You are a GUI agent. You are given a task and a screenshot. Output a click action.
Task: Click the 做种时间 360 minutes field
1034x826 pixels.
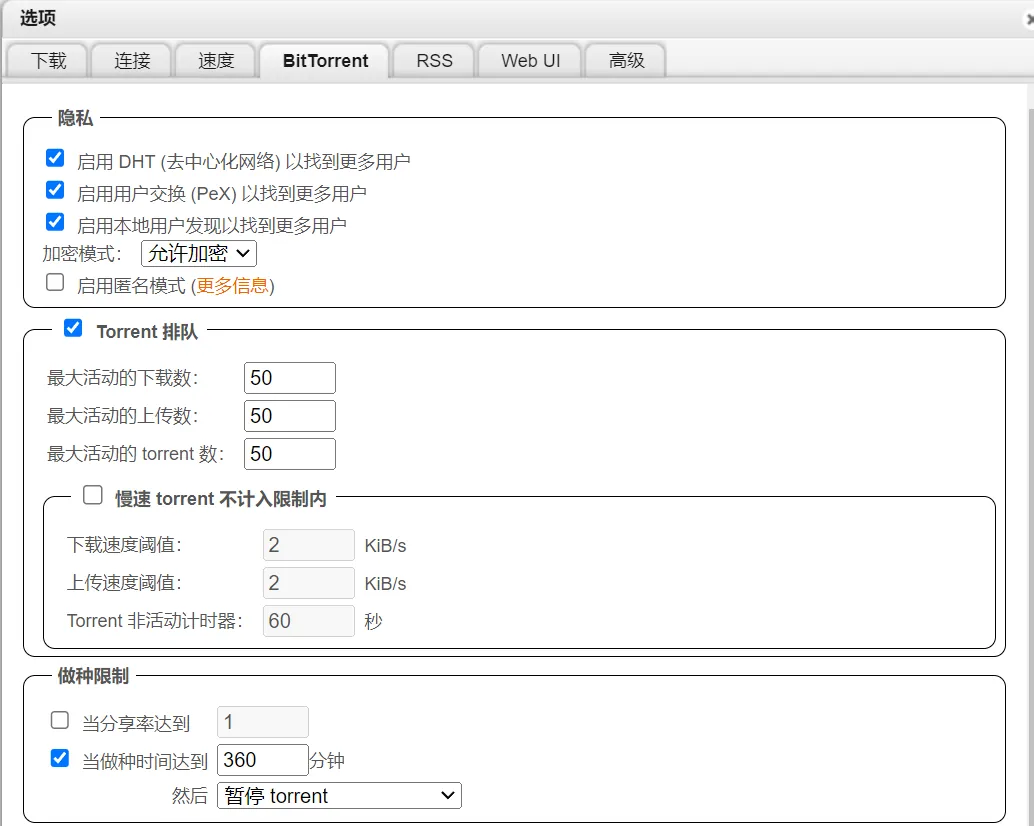pyautogui.click(x=262, y=760)
